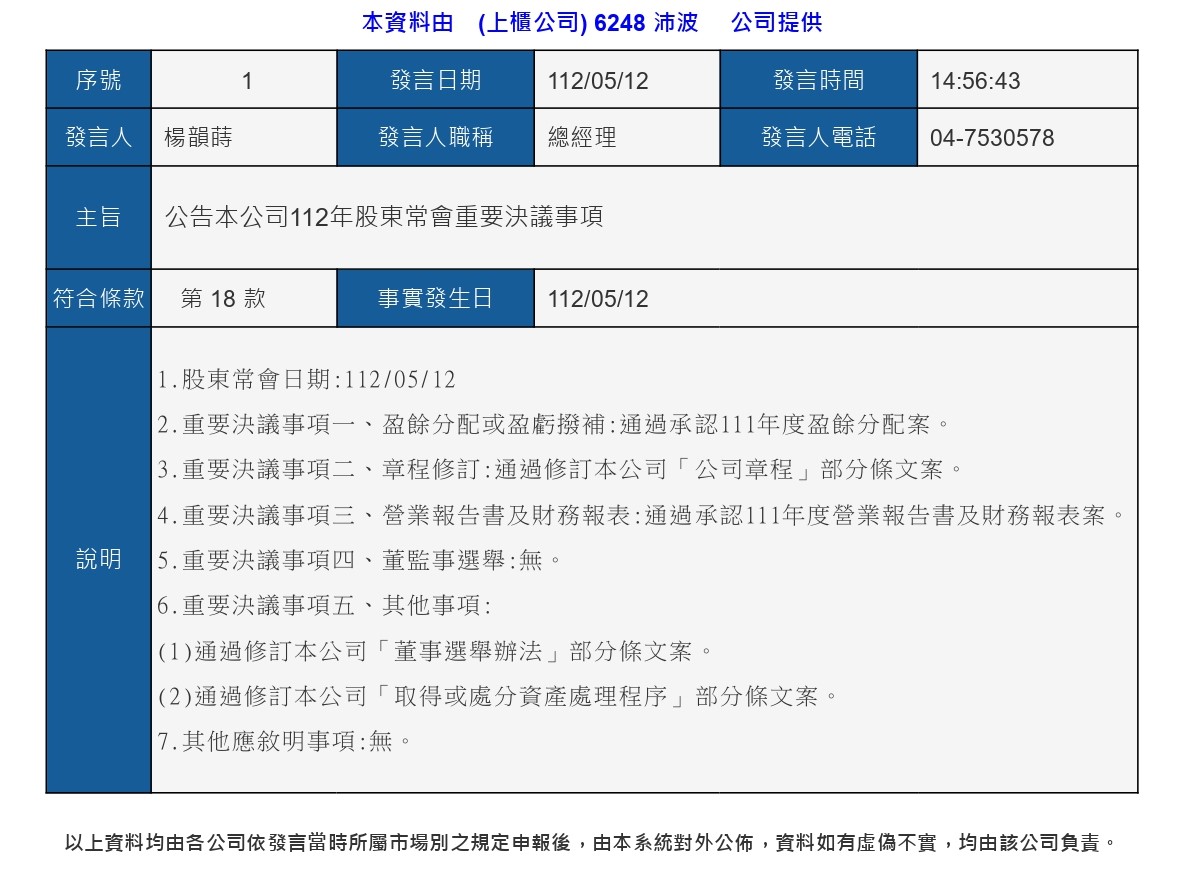Viewport: 1189px width, 876px height.
Task: Click the 主旨 header cell
Action: click(99, 218)
